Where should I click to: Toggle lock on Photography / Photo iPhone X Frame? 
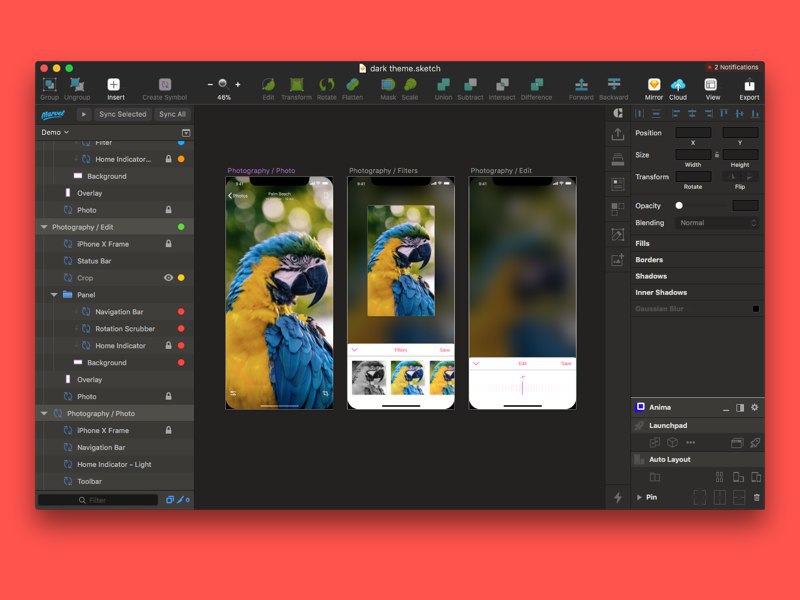pyautogui.click(x=168, y=430)
